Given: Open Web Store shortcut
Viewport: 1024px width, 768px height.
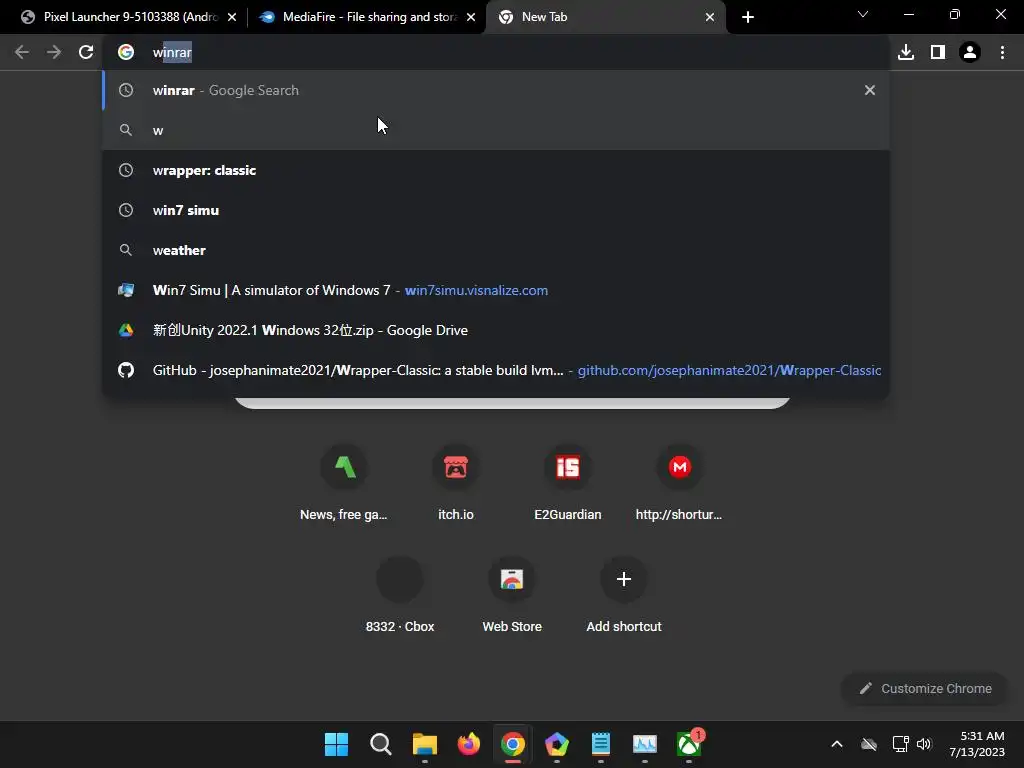Looking at the screenshot, I should tap(512, 595).
